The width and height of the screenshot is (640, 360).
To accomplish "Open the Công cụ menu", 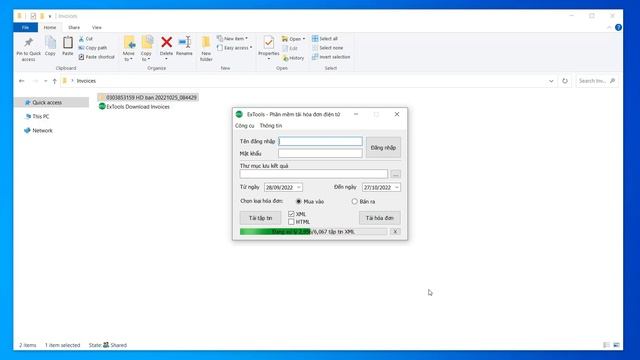I will tap(244, 126).
